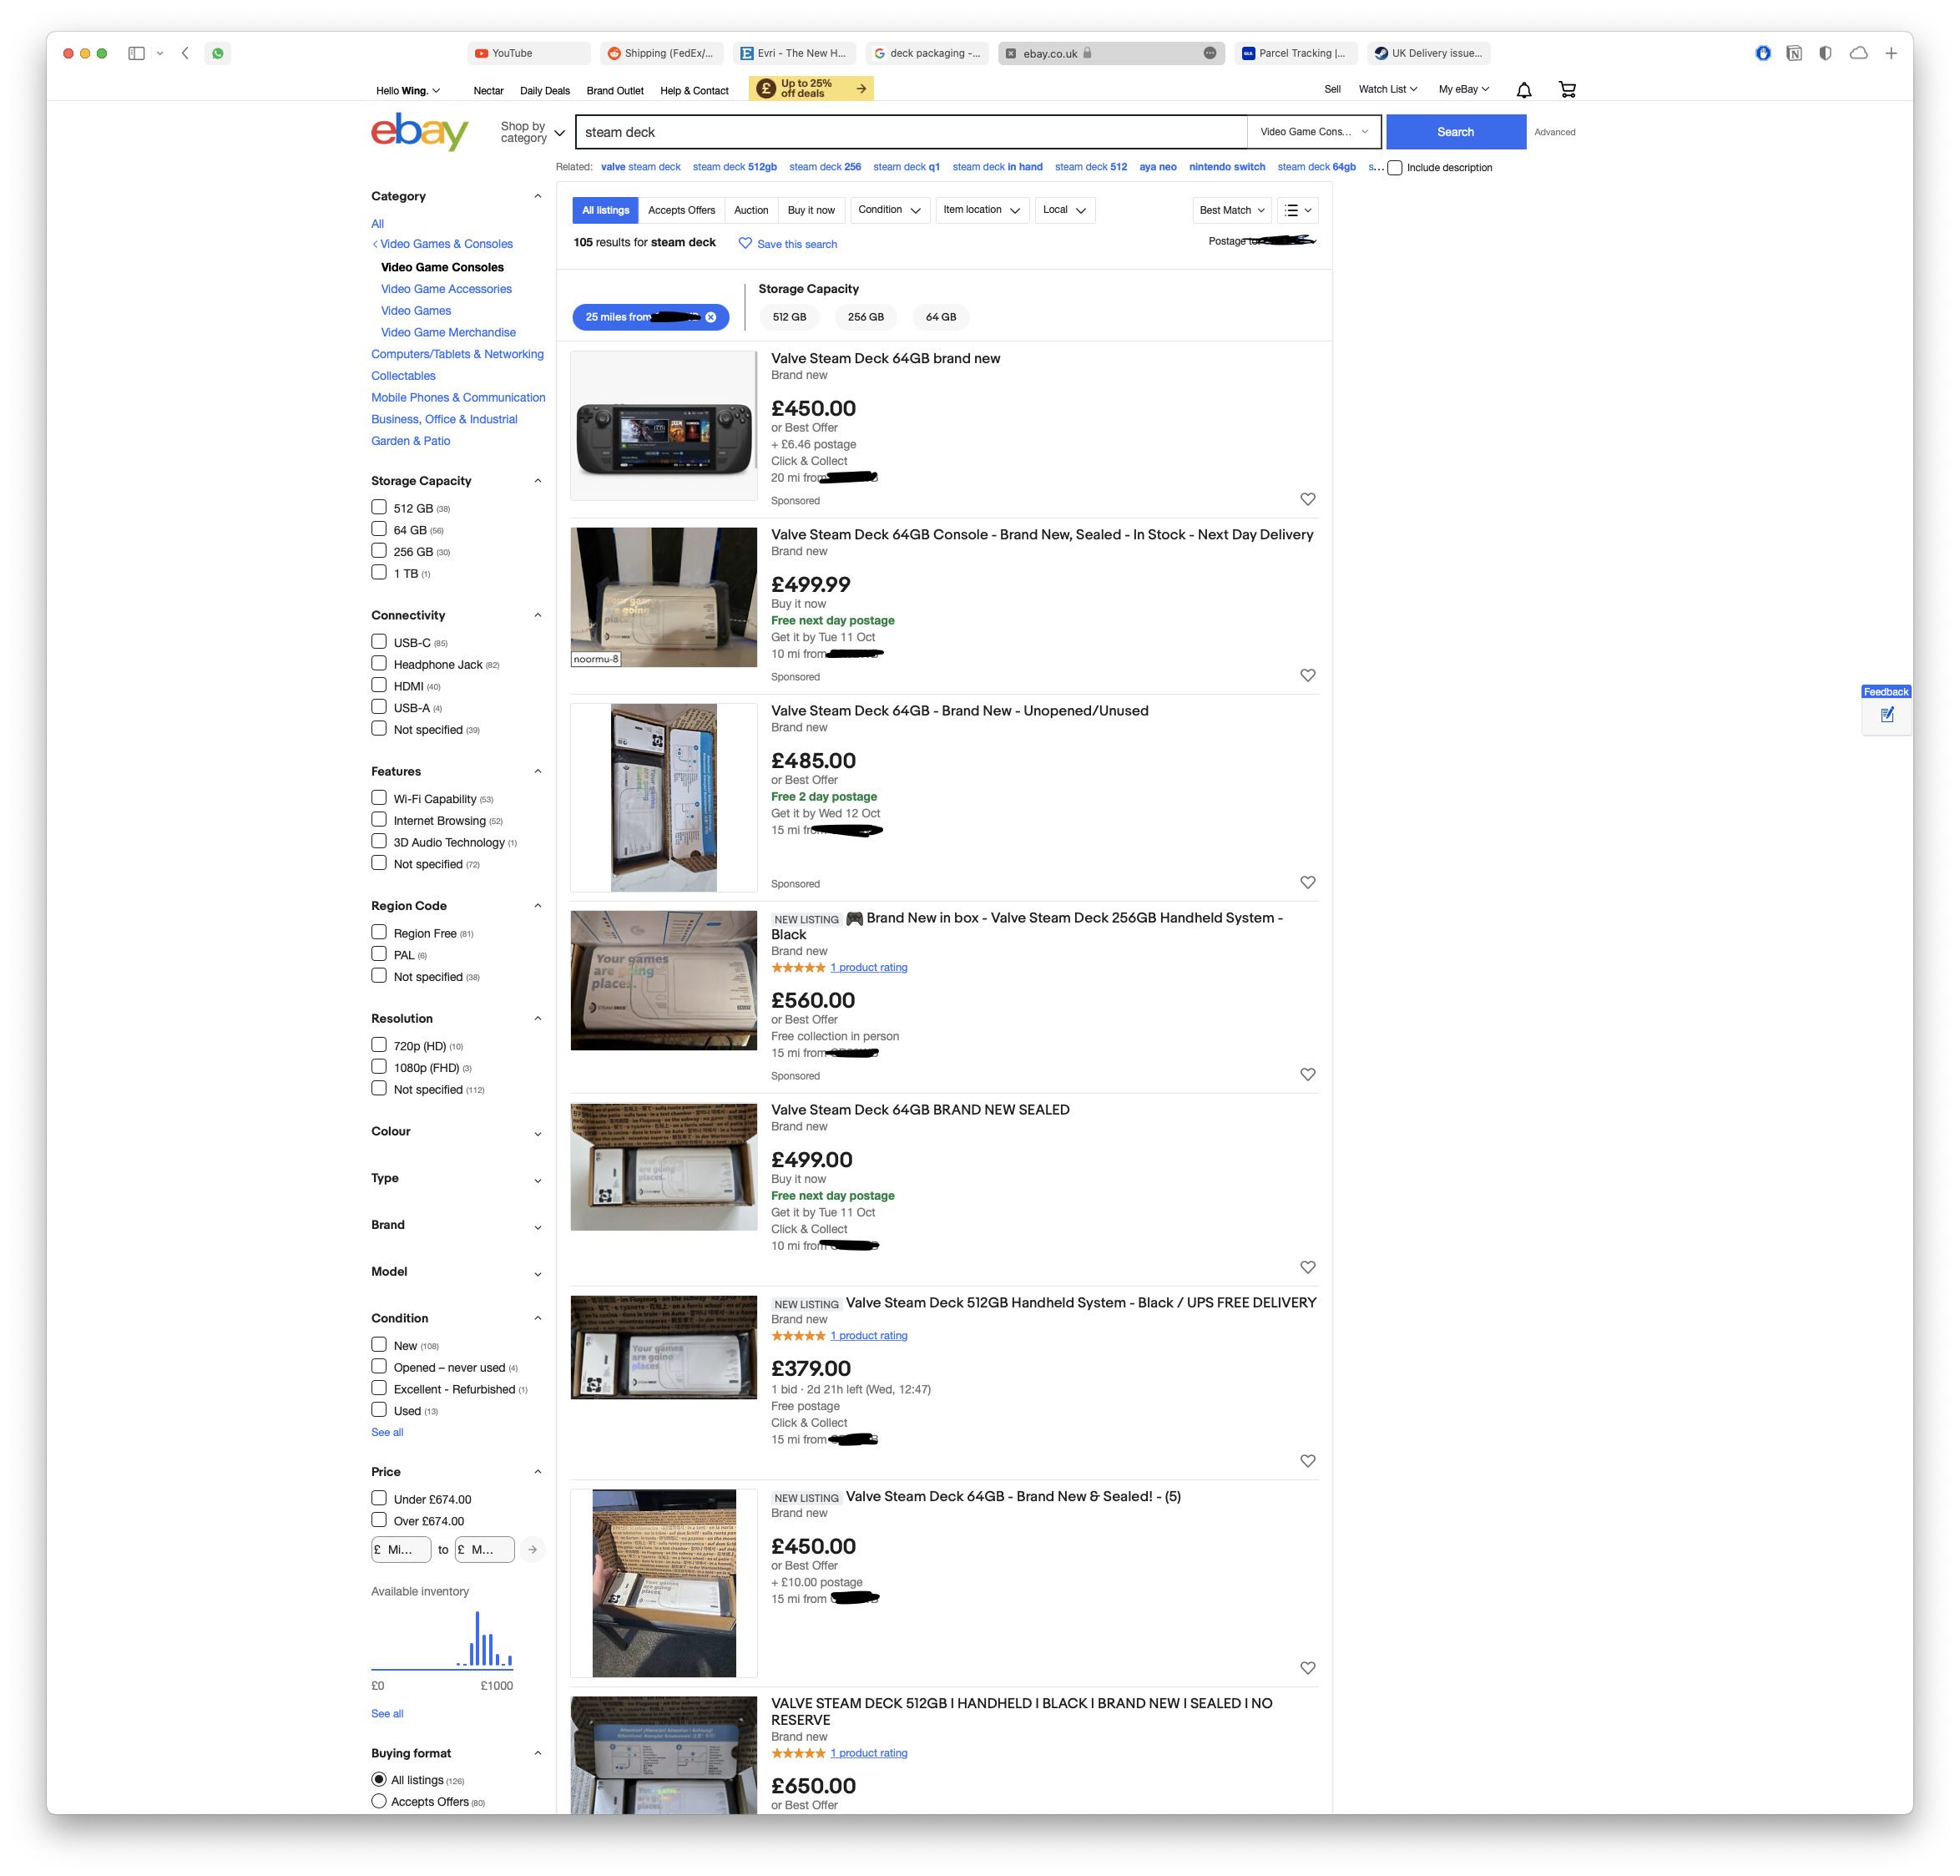Click the blue Search button
Image resolution: width=1960 pixels, height=1876 pixels.
[x=1455, y=132]
